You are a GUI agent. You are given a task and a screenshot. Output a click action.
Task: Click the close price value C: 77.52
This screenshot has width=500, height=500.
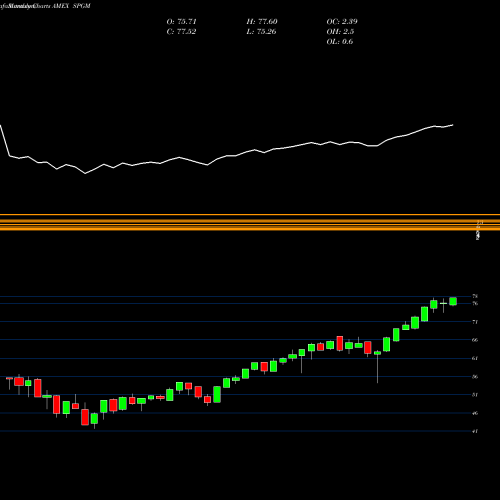point(181,32)
